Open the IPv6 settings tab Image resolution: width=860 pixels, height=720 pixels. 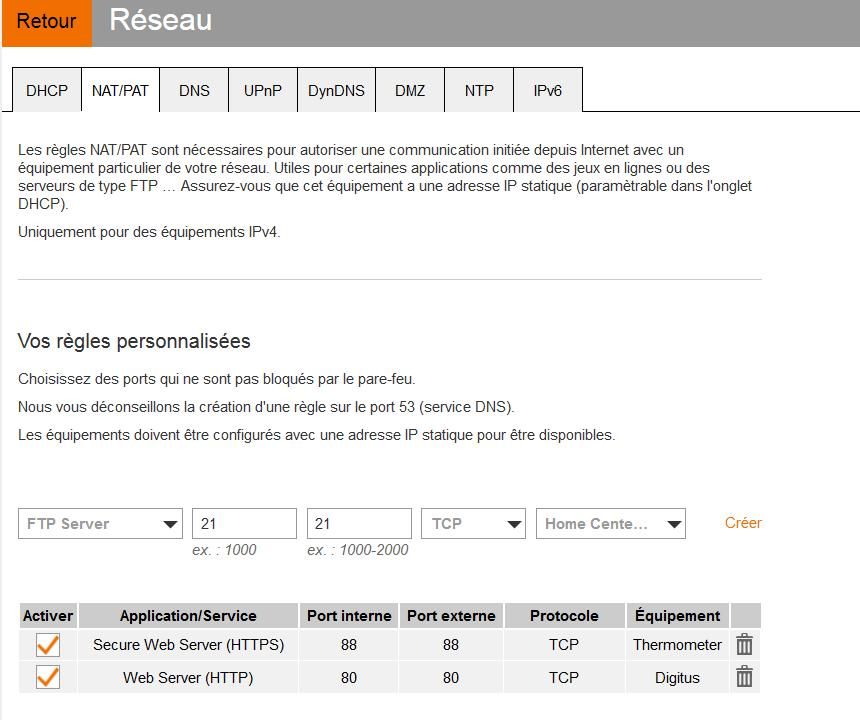[x=547, y=91]
